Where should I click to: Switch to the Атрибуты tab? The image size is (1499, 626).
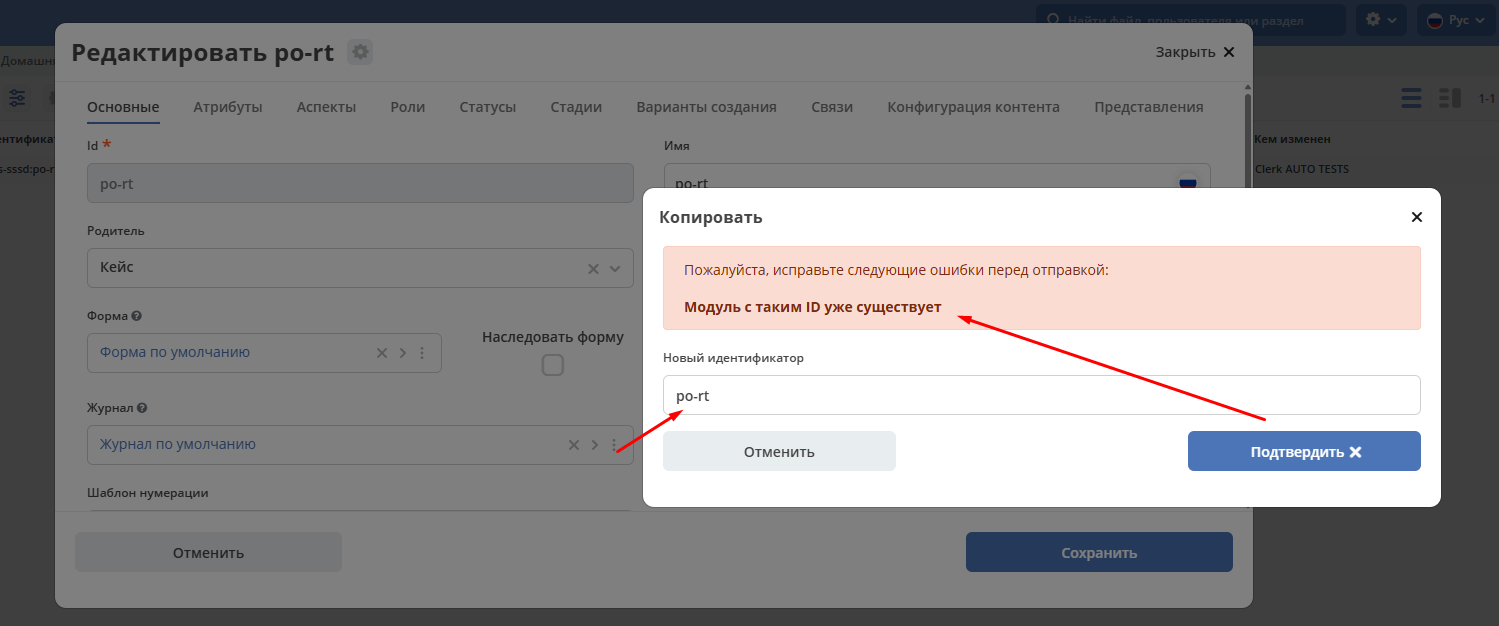(228, 107)
